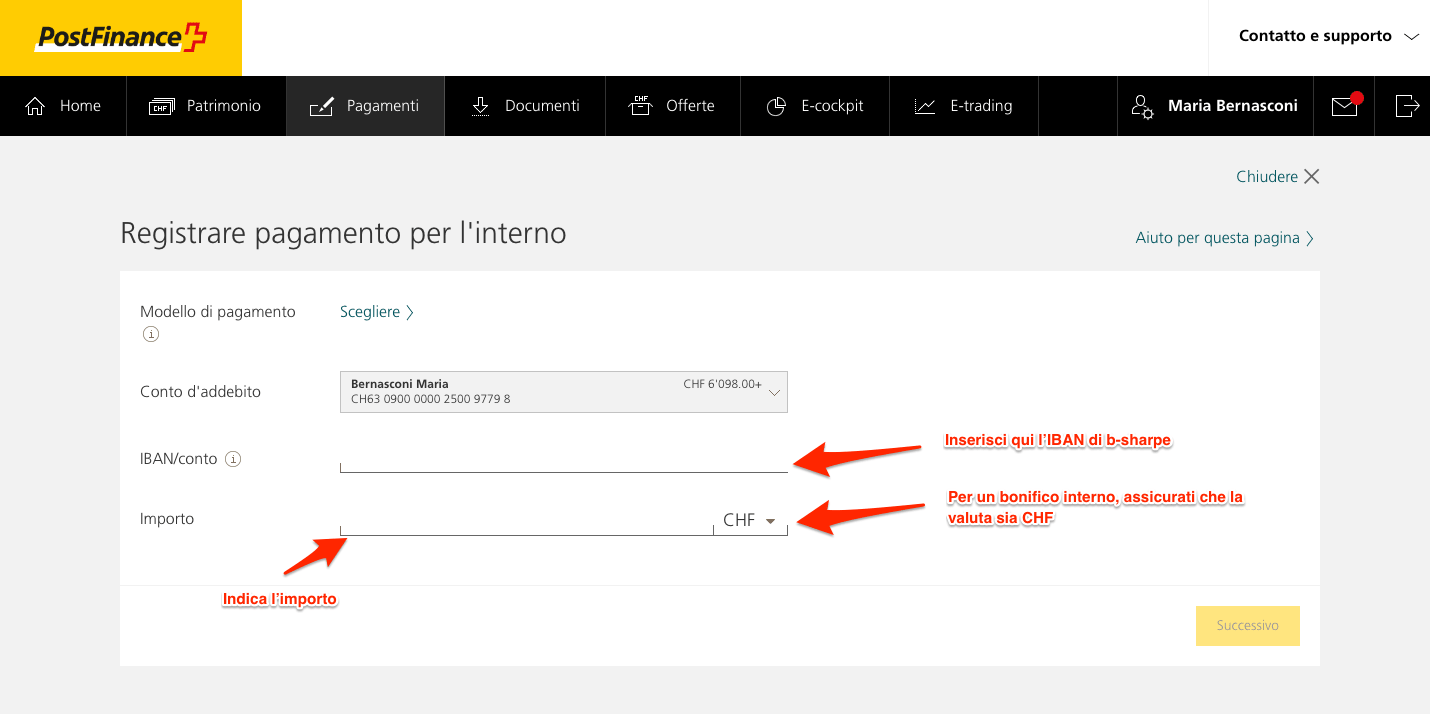Select the Pagamenti menu tab
This screenshot has height=714, width=1430.
coord(365,106)
